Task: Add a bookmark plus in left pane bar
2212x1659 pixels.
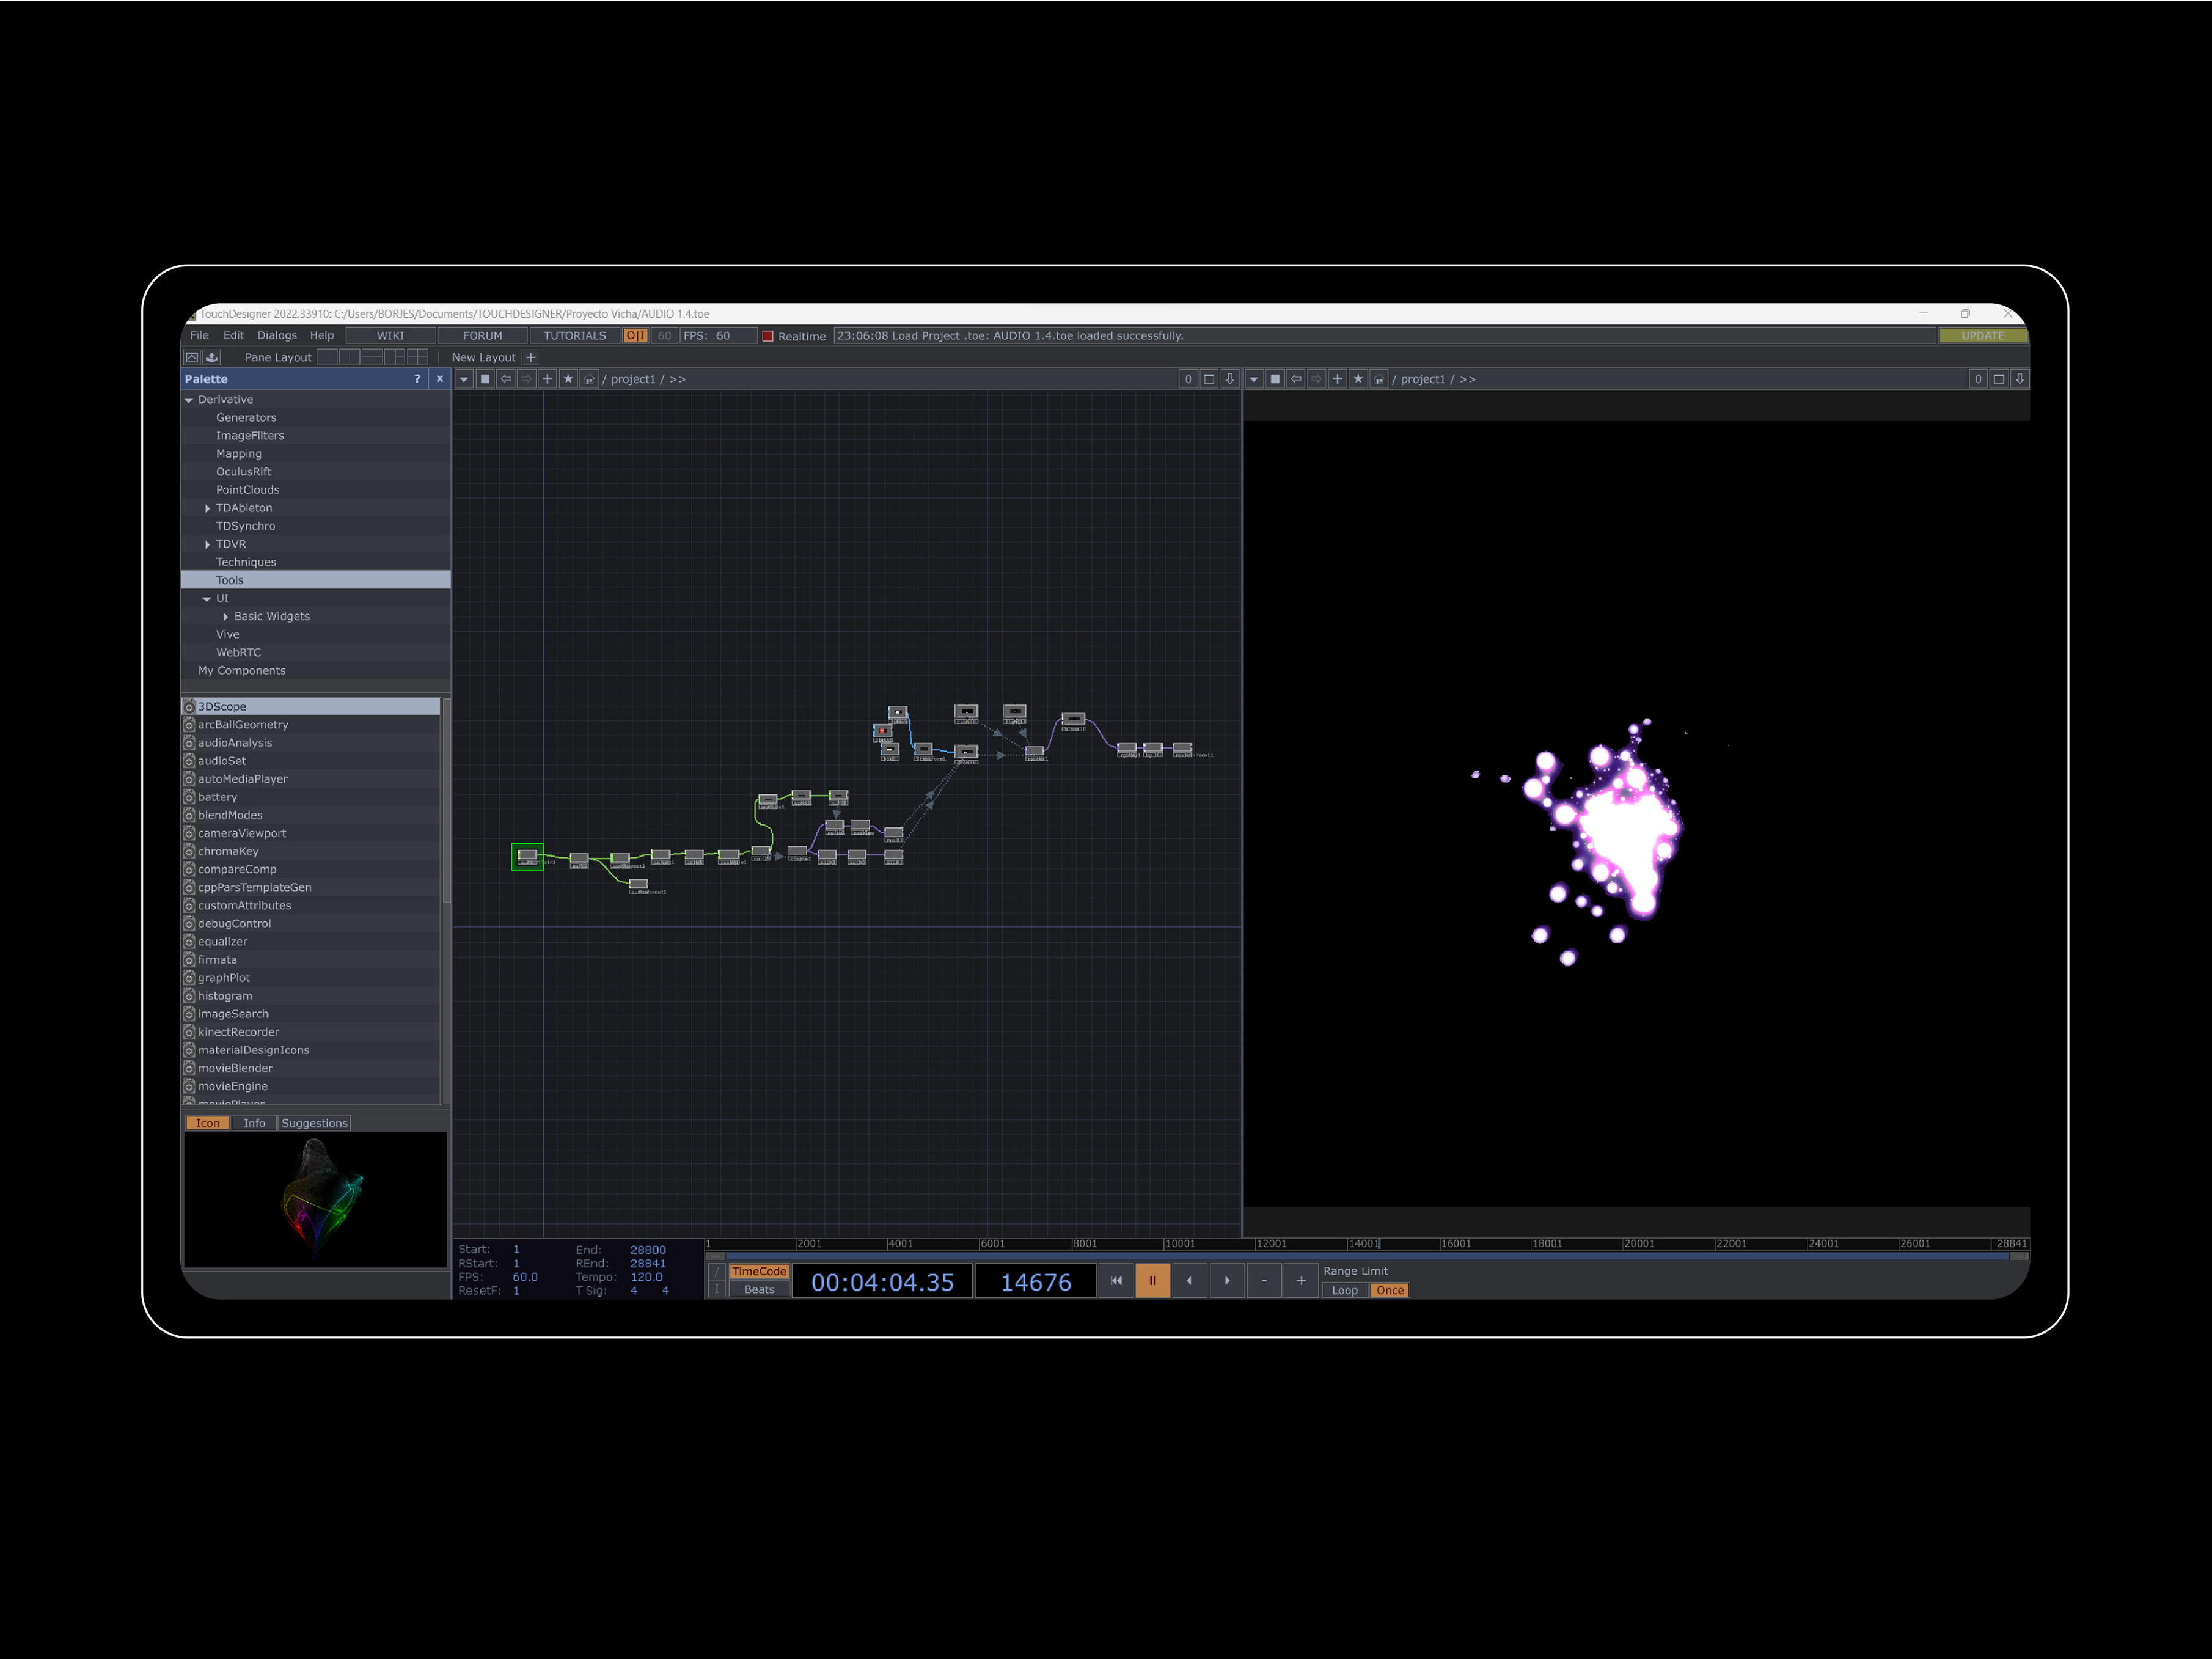Action: point(547,379)
